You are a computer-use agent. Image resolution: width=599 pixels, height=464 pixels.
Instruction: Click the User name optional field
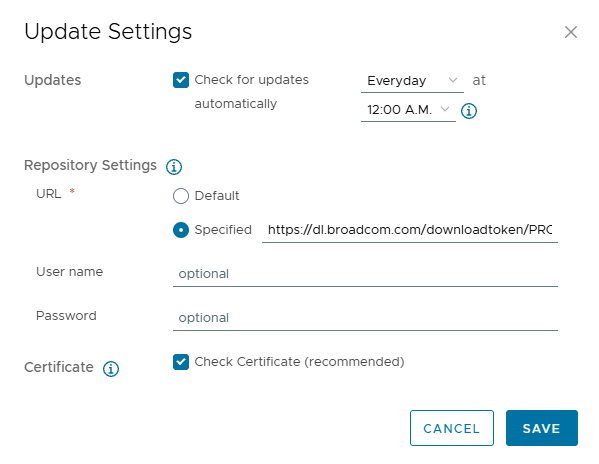point(365,274)
